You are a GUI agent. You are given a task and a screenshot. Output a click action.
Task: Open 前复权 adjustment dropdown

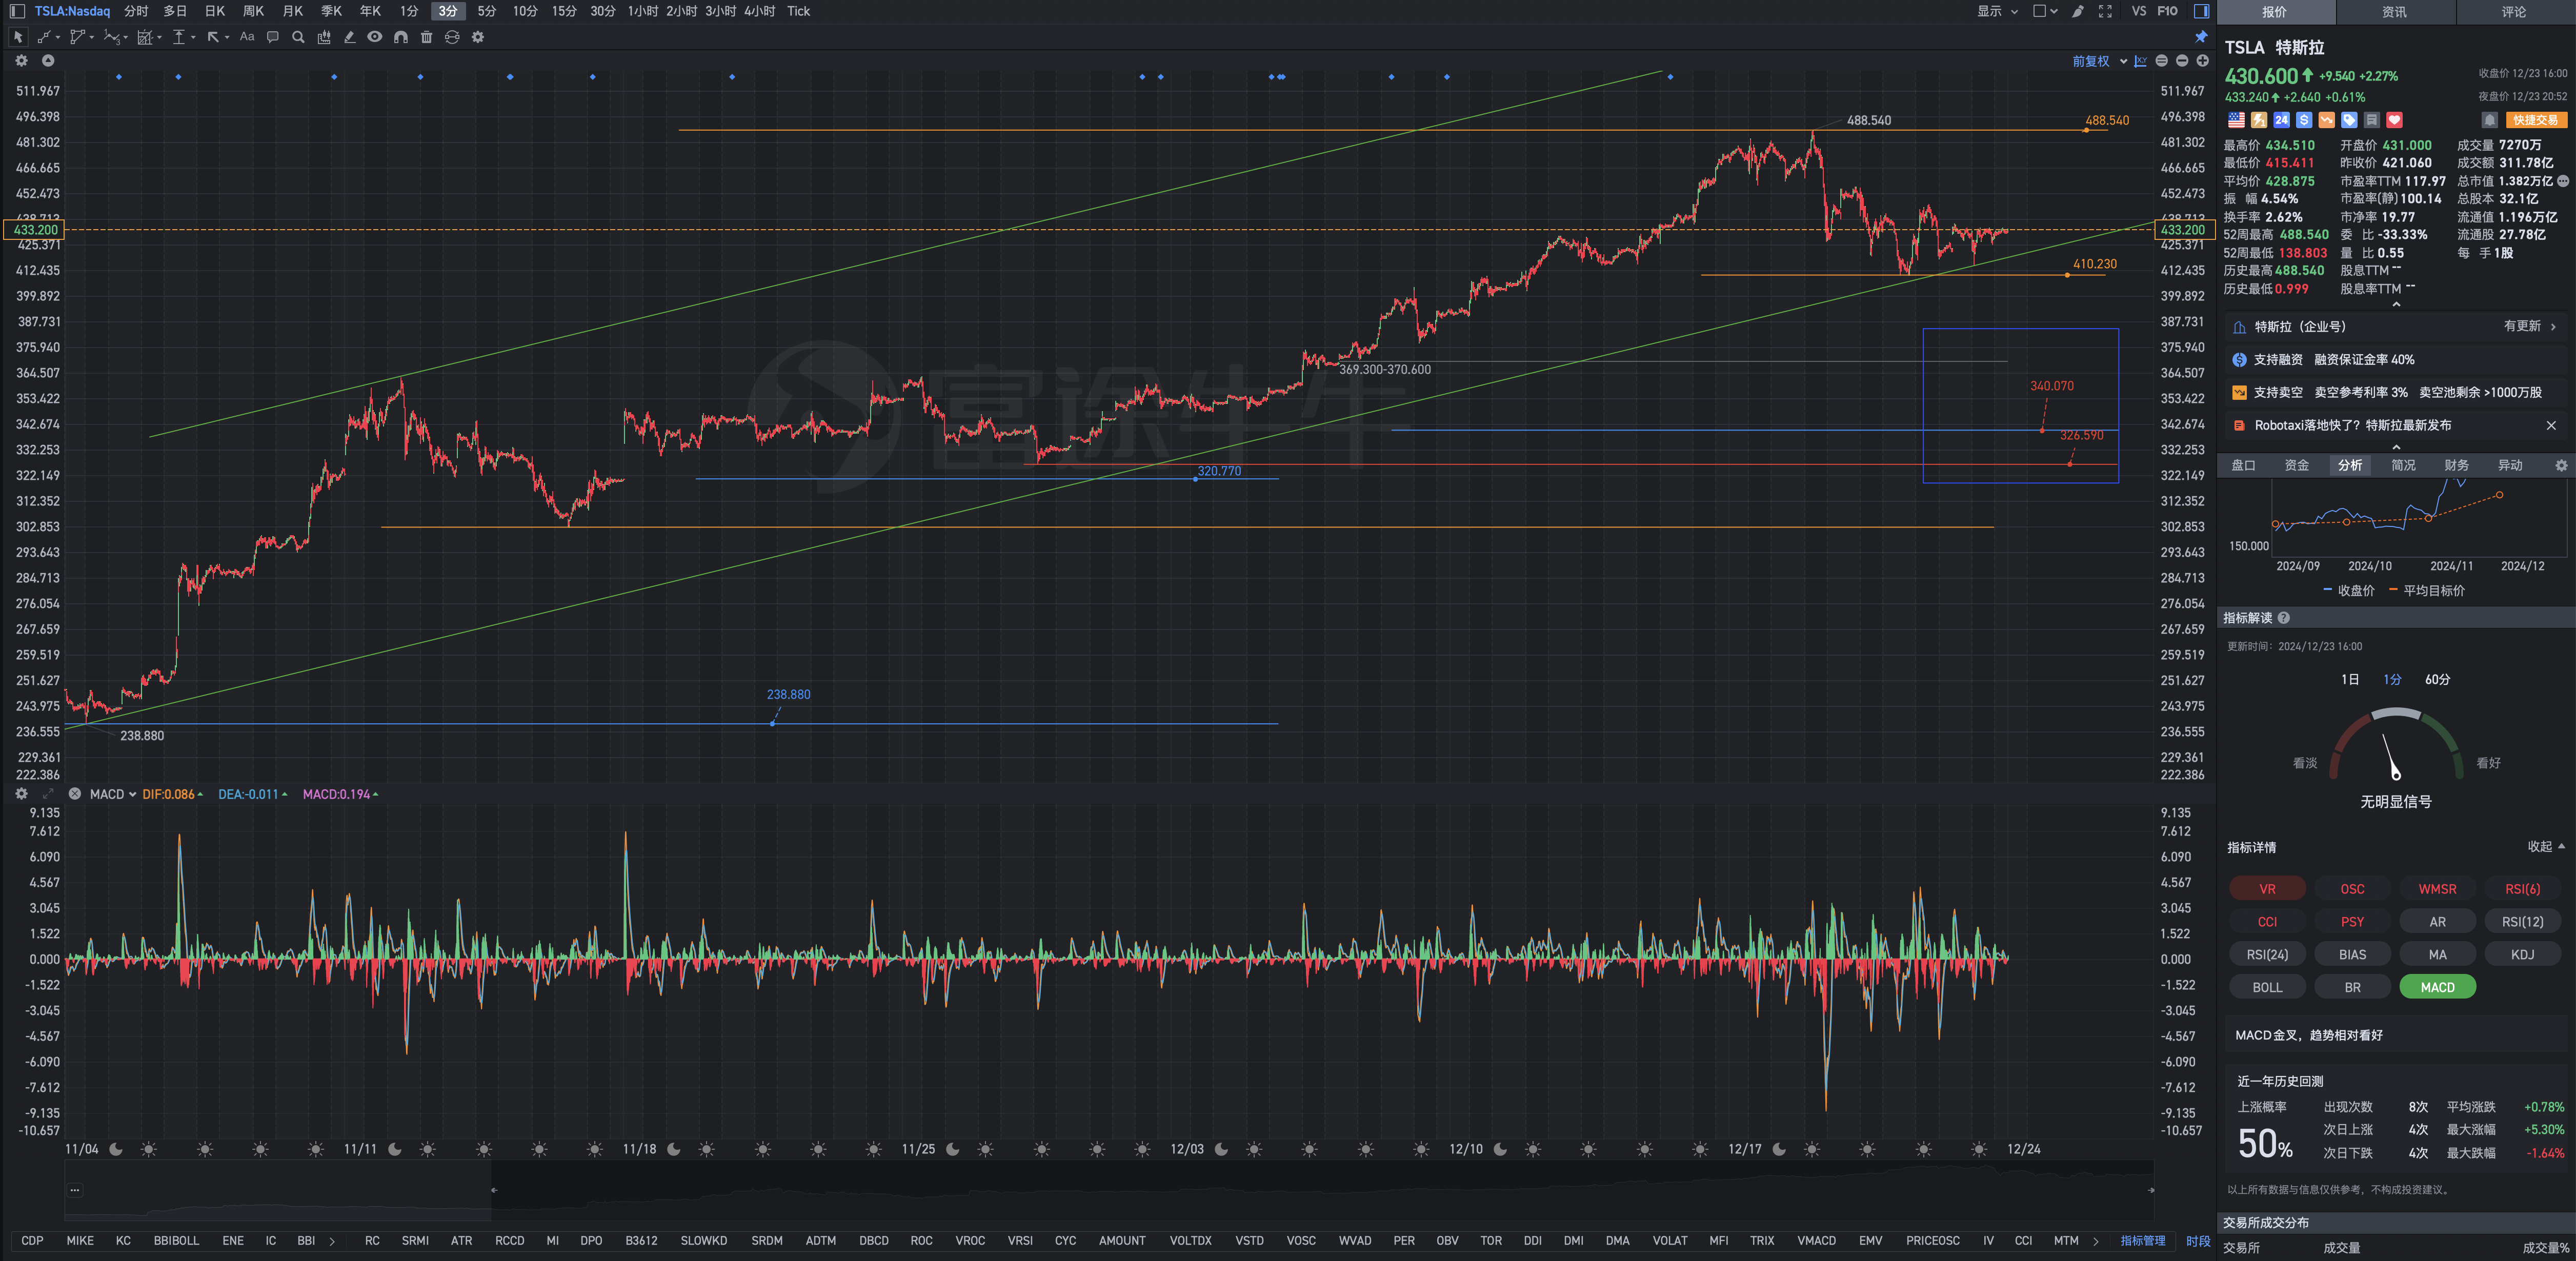coord(2099,61)
